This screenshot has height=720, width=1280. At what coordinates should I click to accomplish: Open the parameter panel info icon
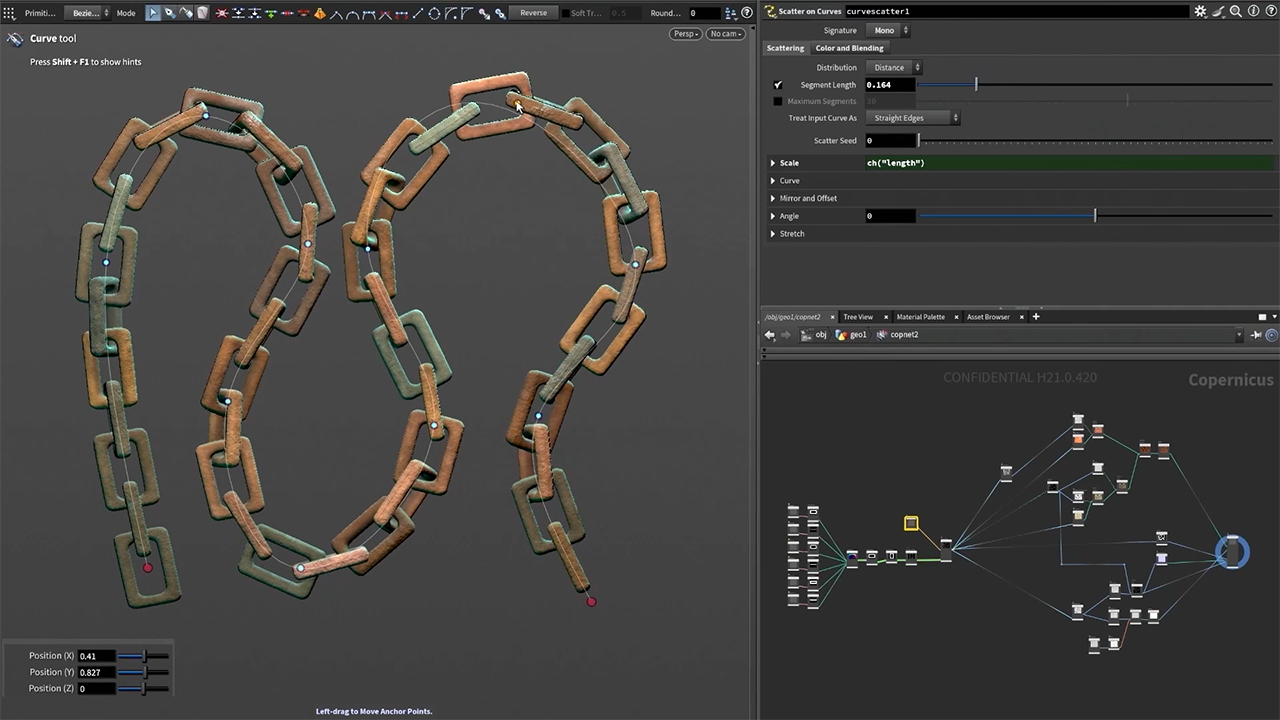[x=1253, y=11]
